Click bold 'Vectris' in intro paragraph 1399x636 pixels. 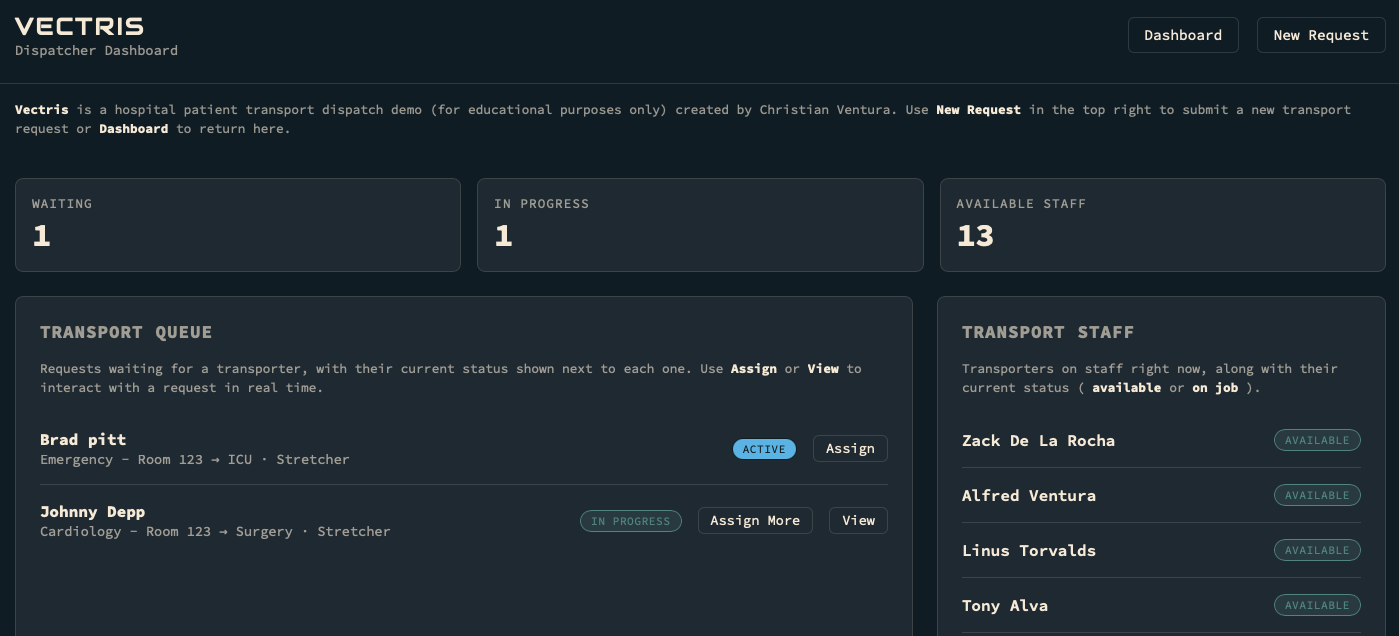point(42,110)
